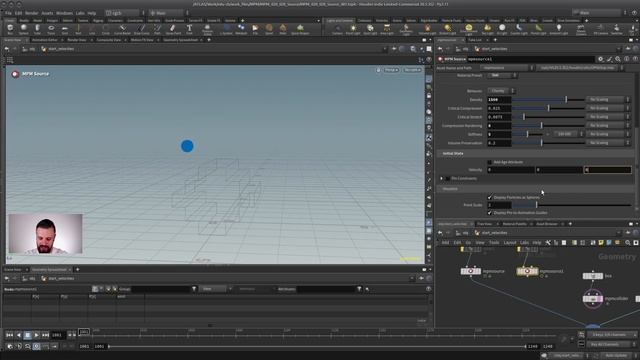This screenshot has height=360, width=640.
Task: Select the Torus shelf tool
Action: pyautogui.click(x=51, y=29)
